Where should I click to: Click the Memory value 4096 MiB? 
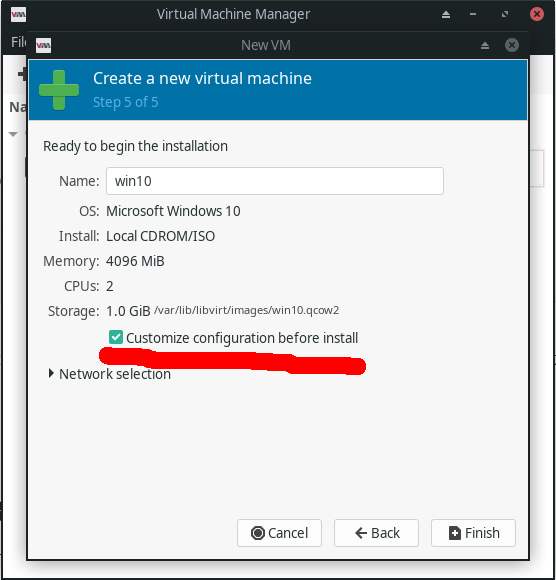[135, 261]
